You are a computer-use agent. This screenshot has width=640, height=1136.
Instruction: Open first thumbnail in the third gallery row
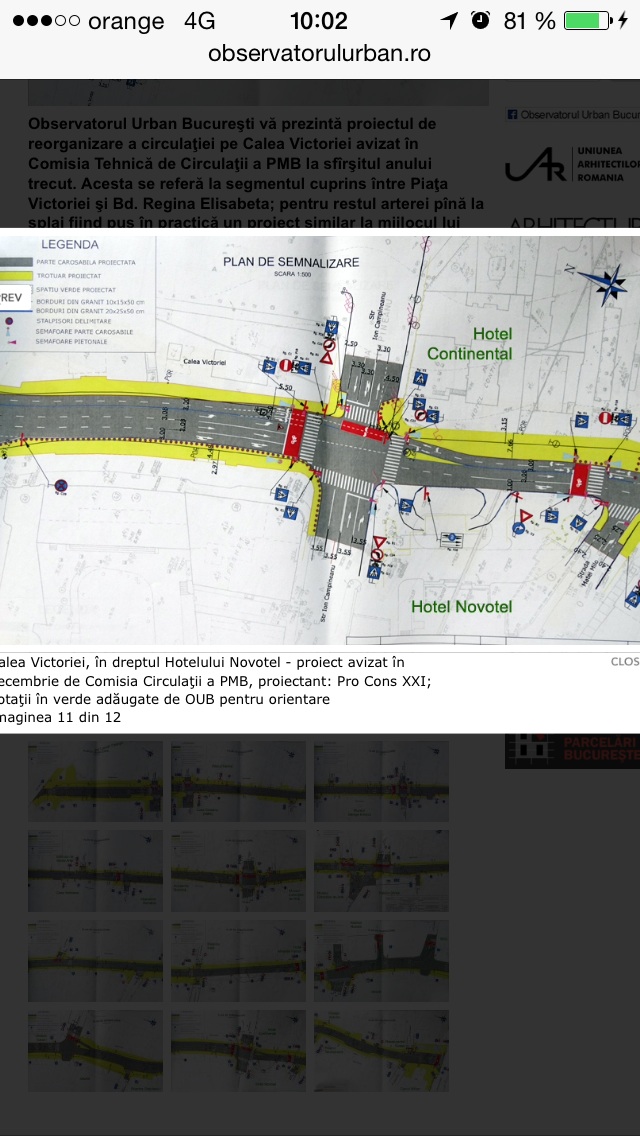point(95,961)
